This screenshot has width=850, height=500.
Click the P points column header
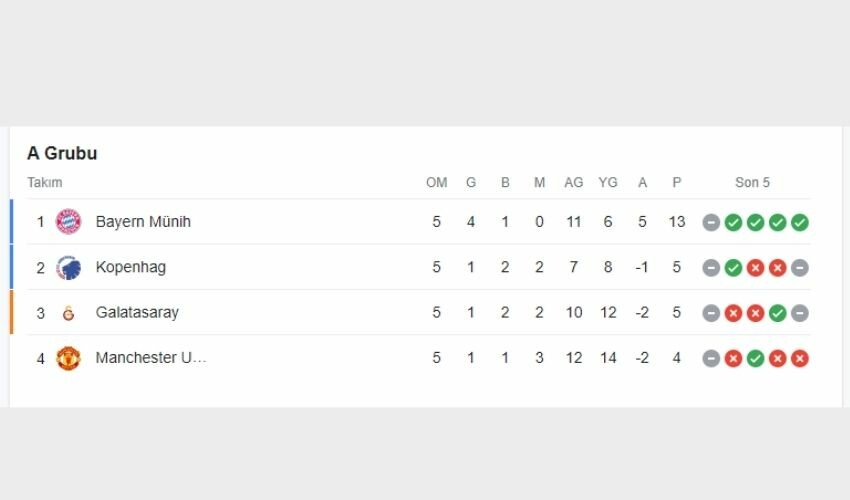(x=677, y=183)
